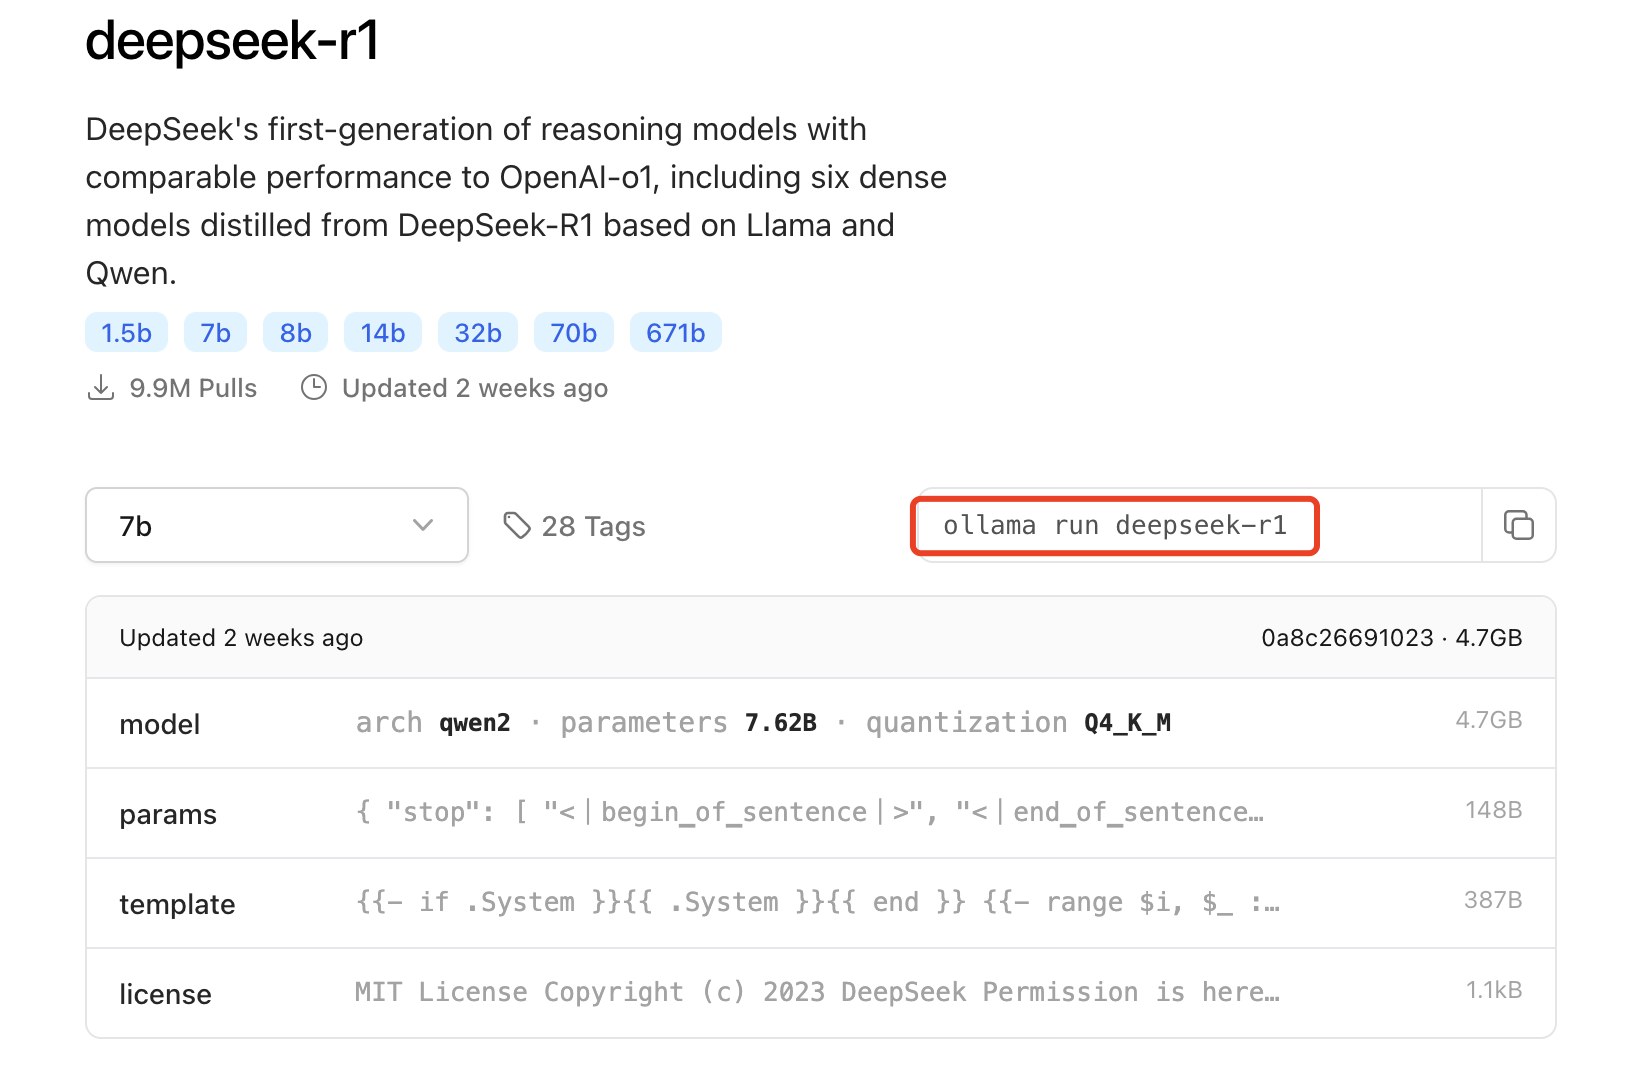The width and height of the screenshot is (1636, 1090).
Task: Click the 4.7GB size in model row
Action: pos(1489,720)
